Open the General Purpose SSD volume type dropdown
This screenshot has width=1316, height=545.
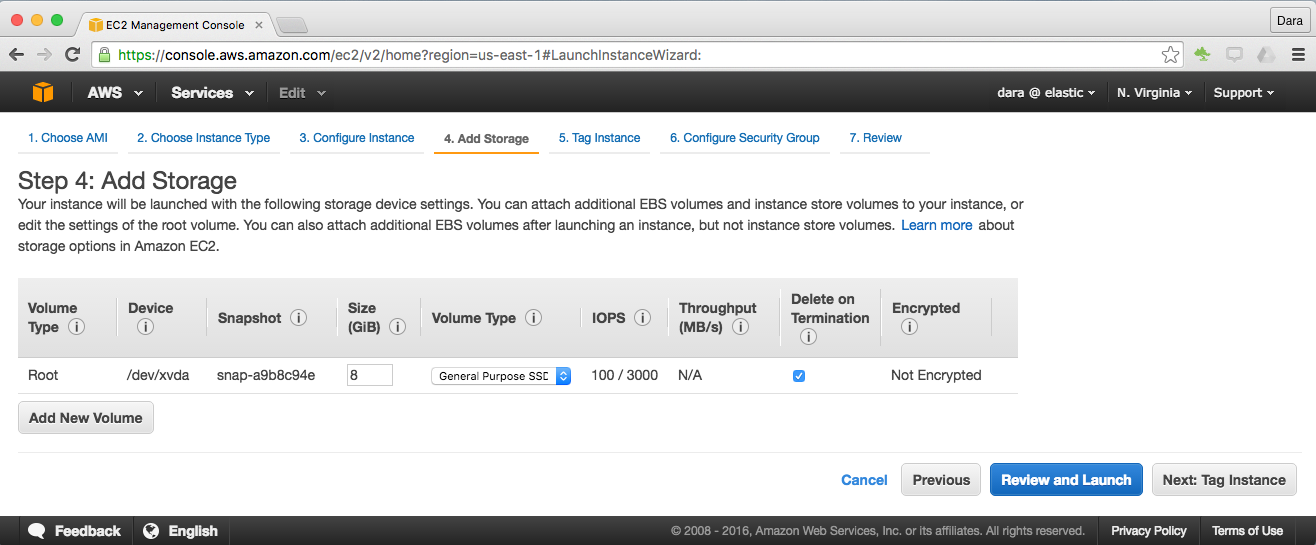click(501, 376)
